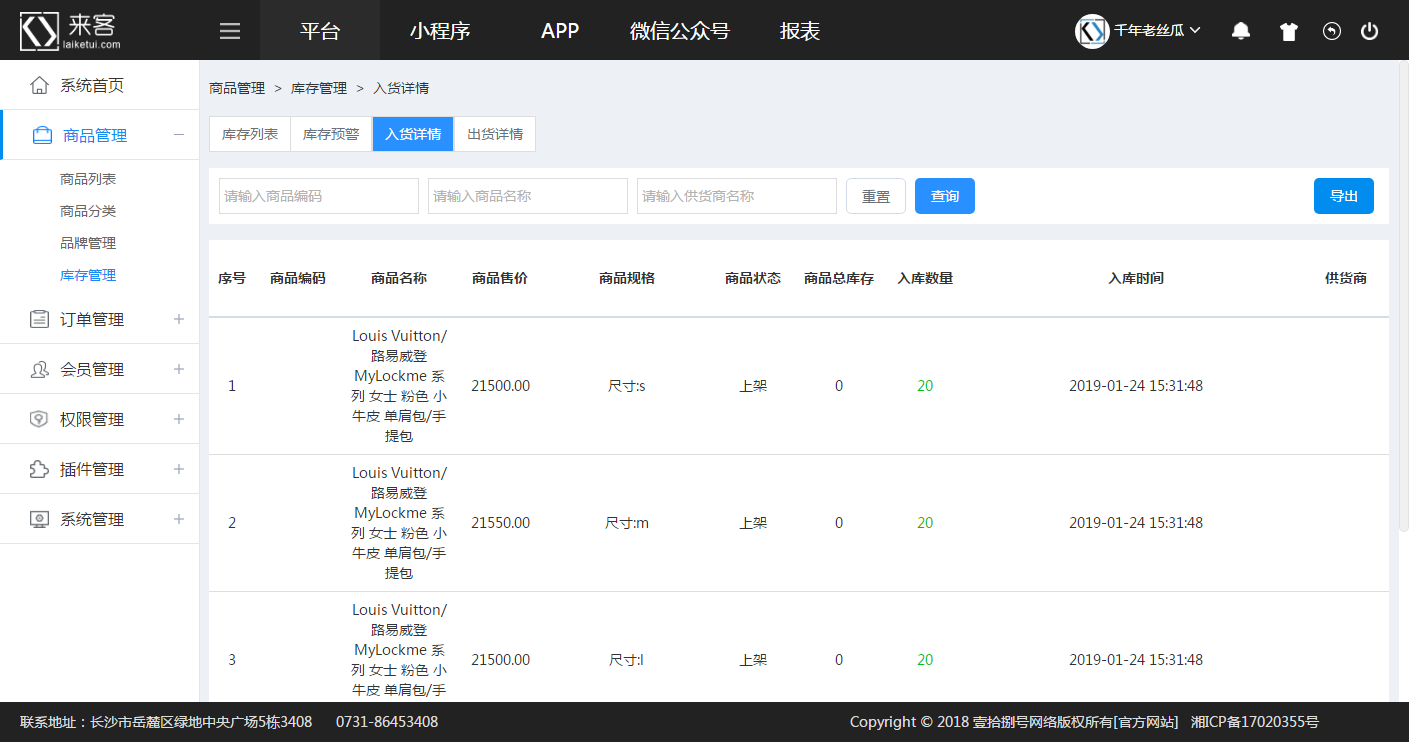Open 商品分类 in the sidebar

point(88,211)
